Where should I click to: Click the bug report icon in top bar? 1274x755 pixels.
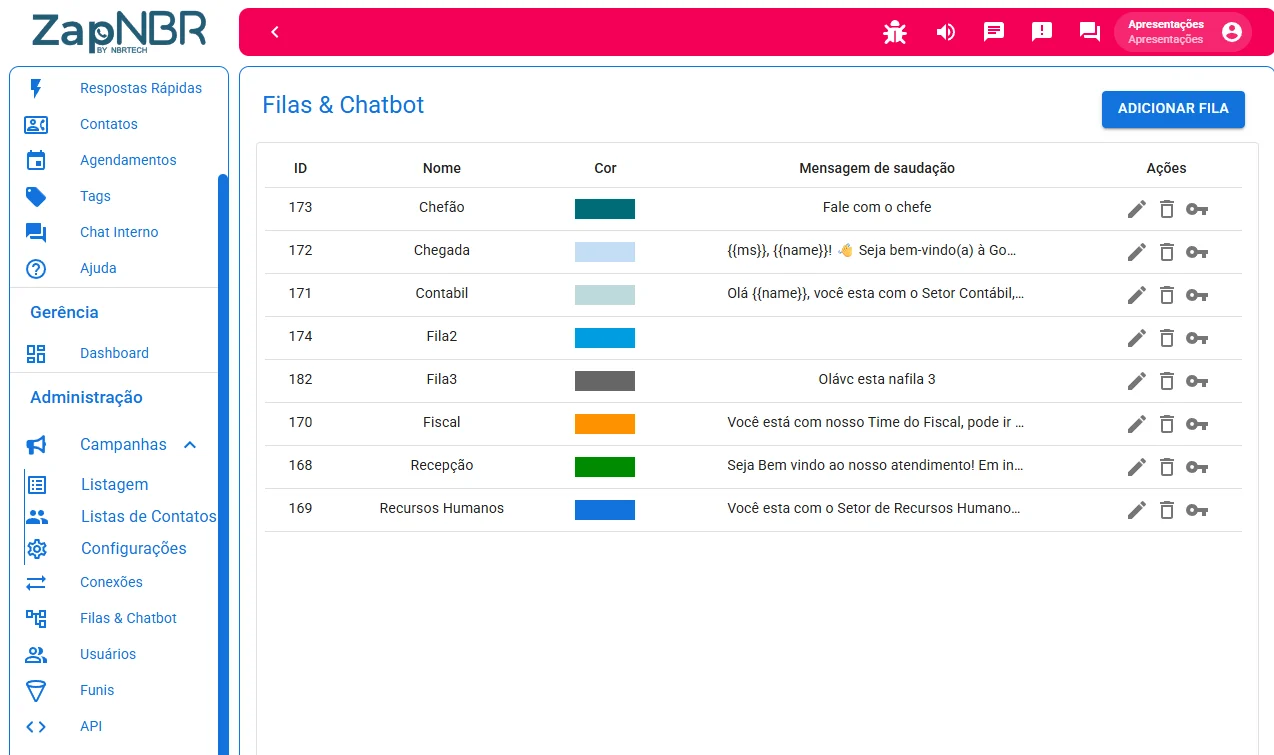click(895, 32)
